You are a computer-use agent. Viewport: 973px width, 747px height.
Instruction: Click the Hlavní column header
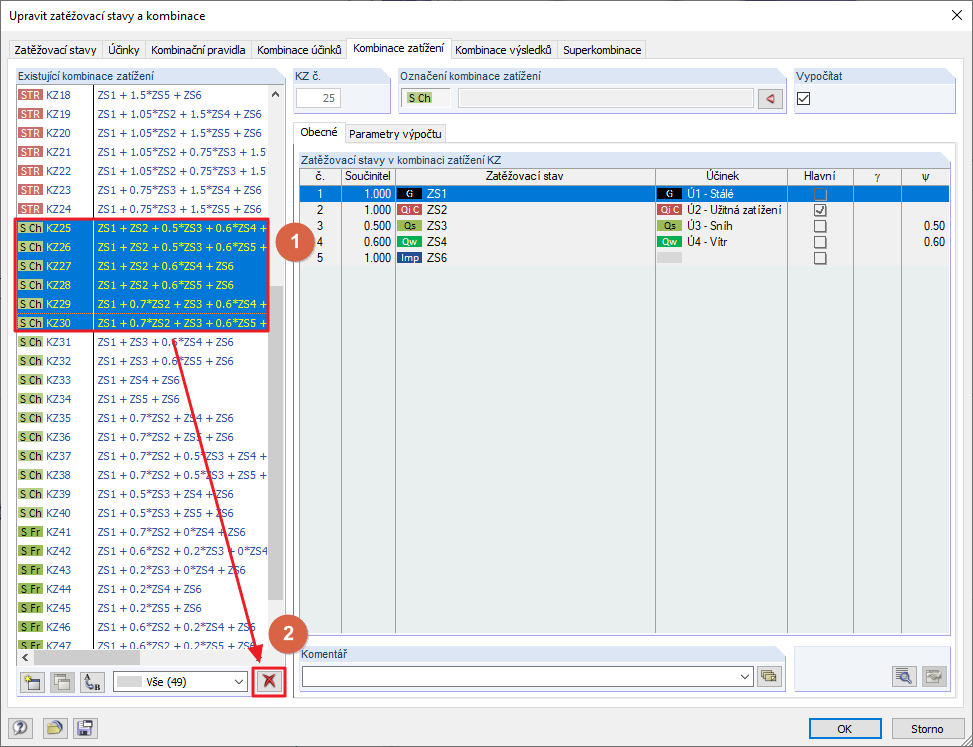tap(820, 176)
